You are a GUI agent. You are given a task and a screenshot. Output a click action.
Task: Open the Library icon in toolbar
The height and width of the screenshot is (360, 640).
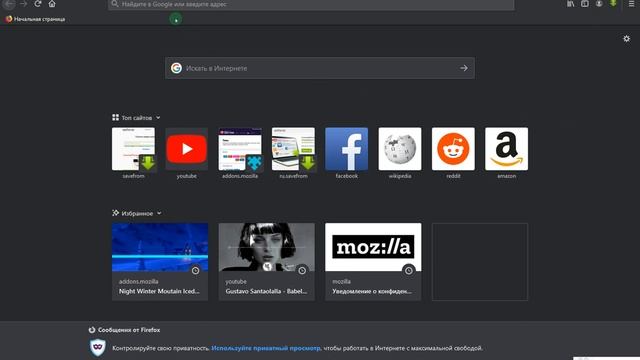point(571,4)
